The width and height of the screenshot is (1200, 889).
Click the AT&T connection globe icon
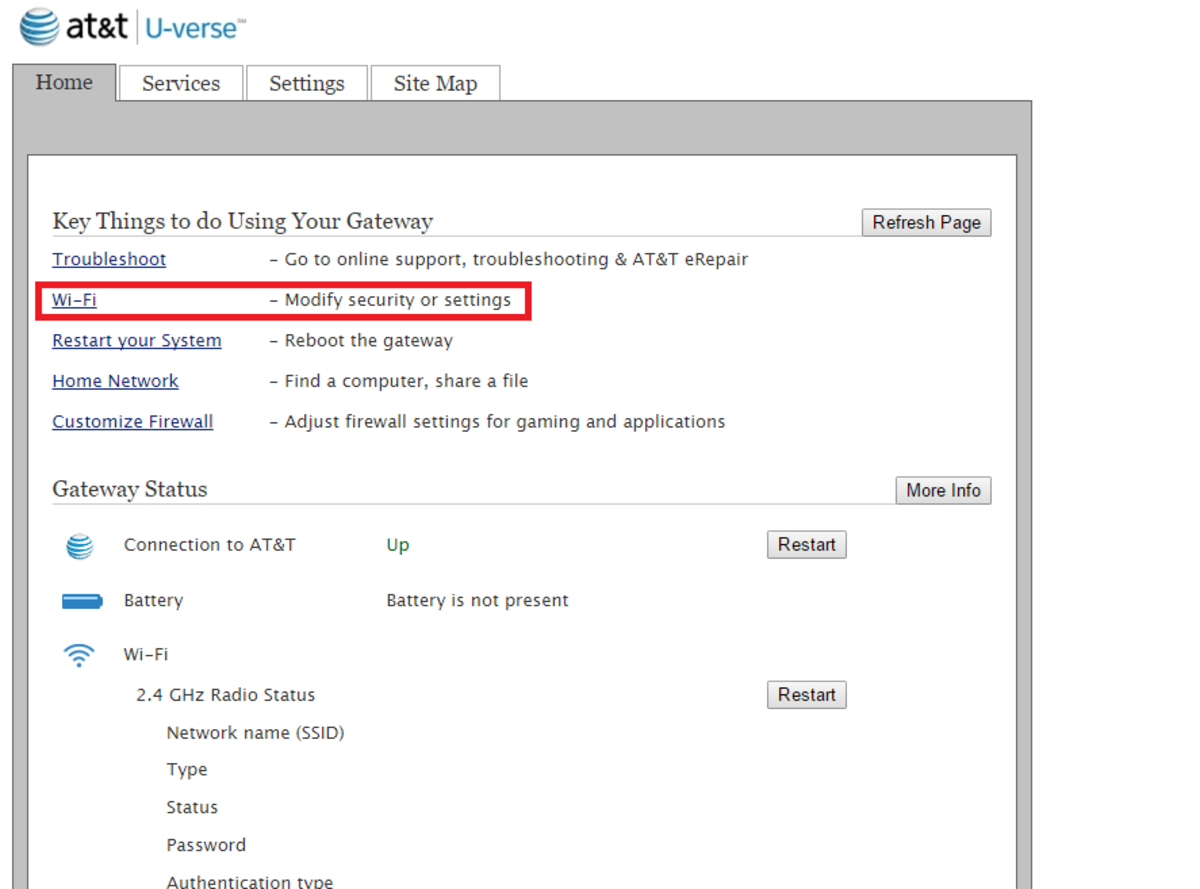point(80,546)
